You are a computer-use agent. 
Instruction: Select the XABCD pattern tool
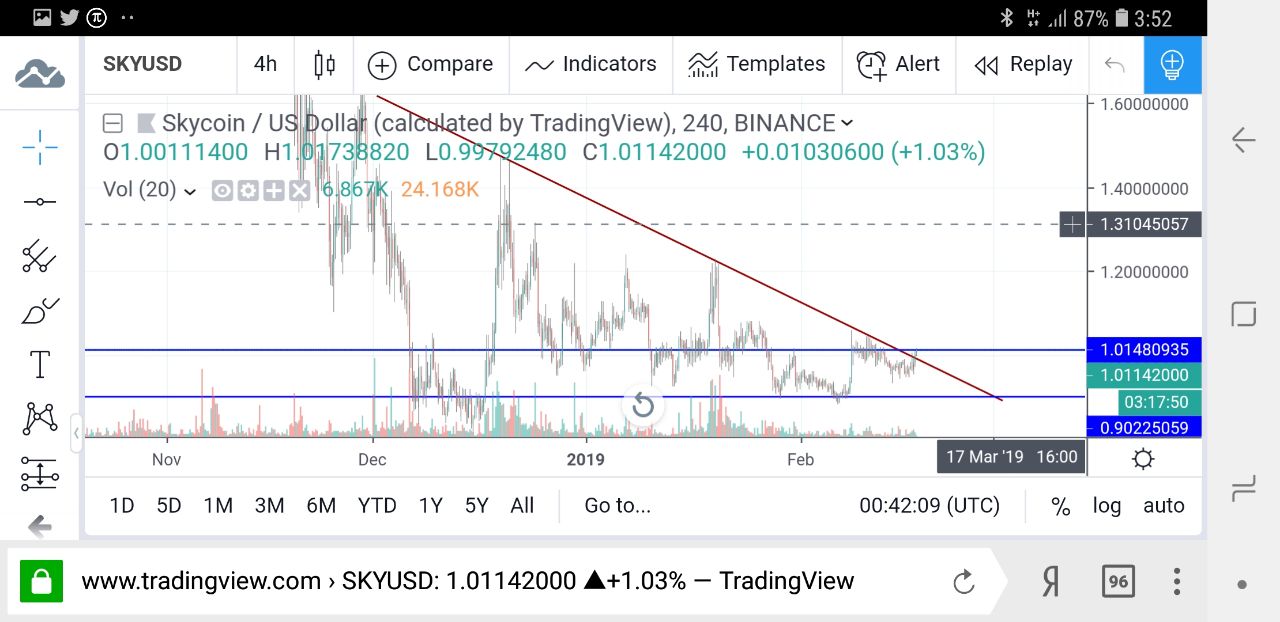point(40,418)
